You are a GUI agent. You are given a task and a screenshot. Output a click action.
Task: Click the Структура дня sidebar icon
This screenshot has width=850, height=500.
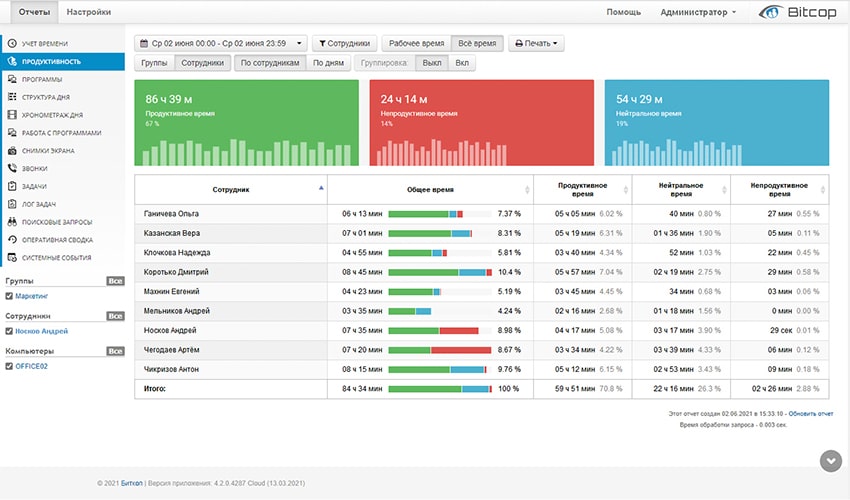click(11, 97)
